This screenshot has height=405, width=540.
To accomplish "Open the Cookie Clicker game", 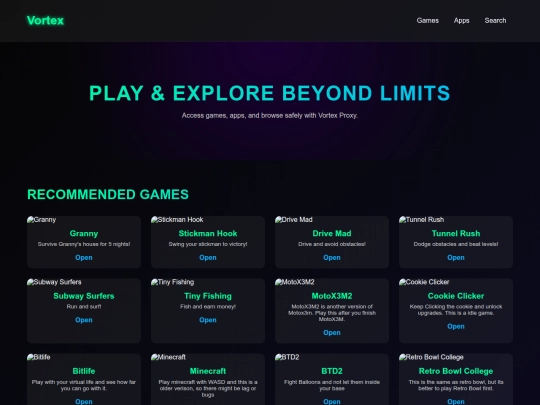I will coord(456,326).
